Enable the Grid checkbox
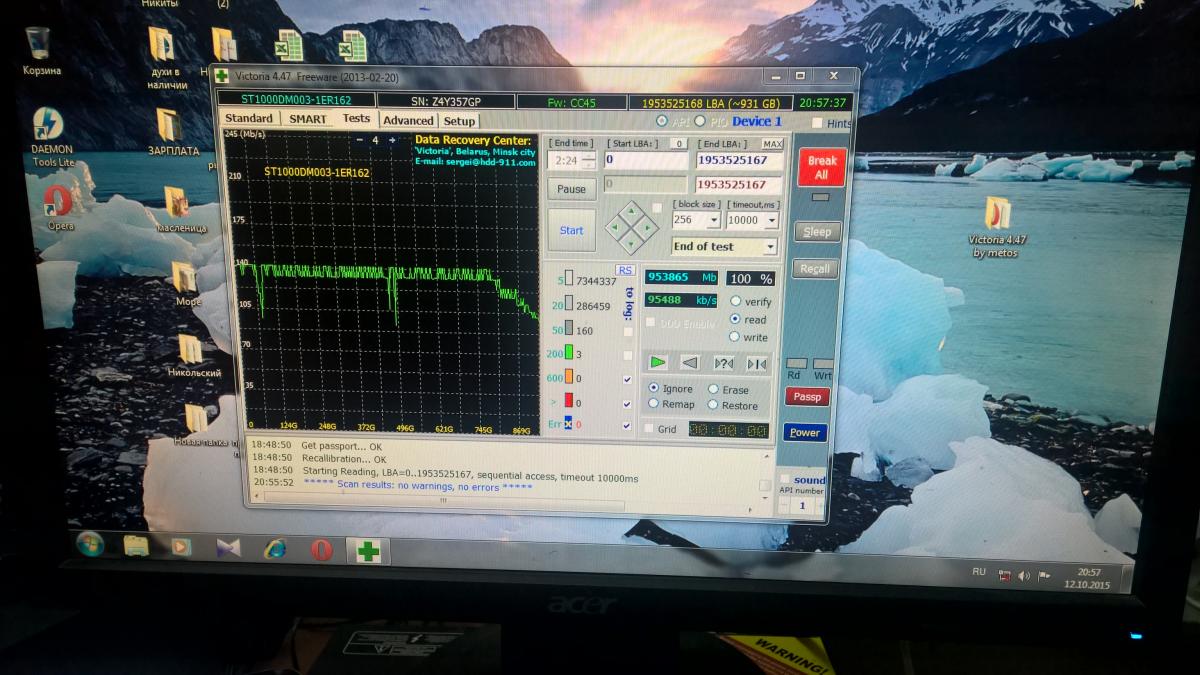 pos(649,429)
